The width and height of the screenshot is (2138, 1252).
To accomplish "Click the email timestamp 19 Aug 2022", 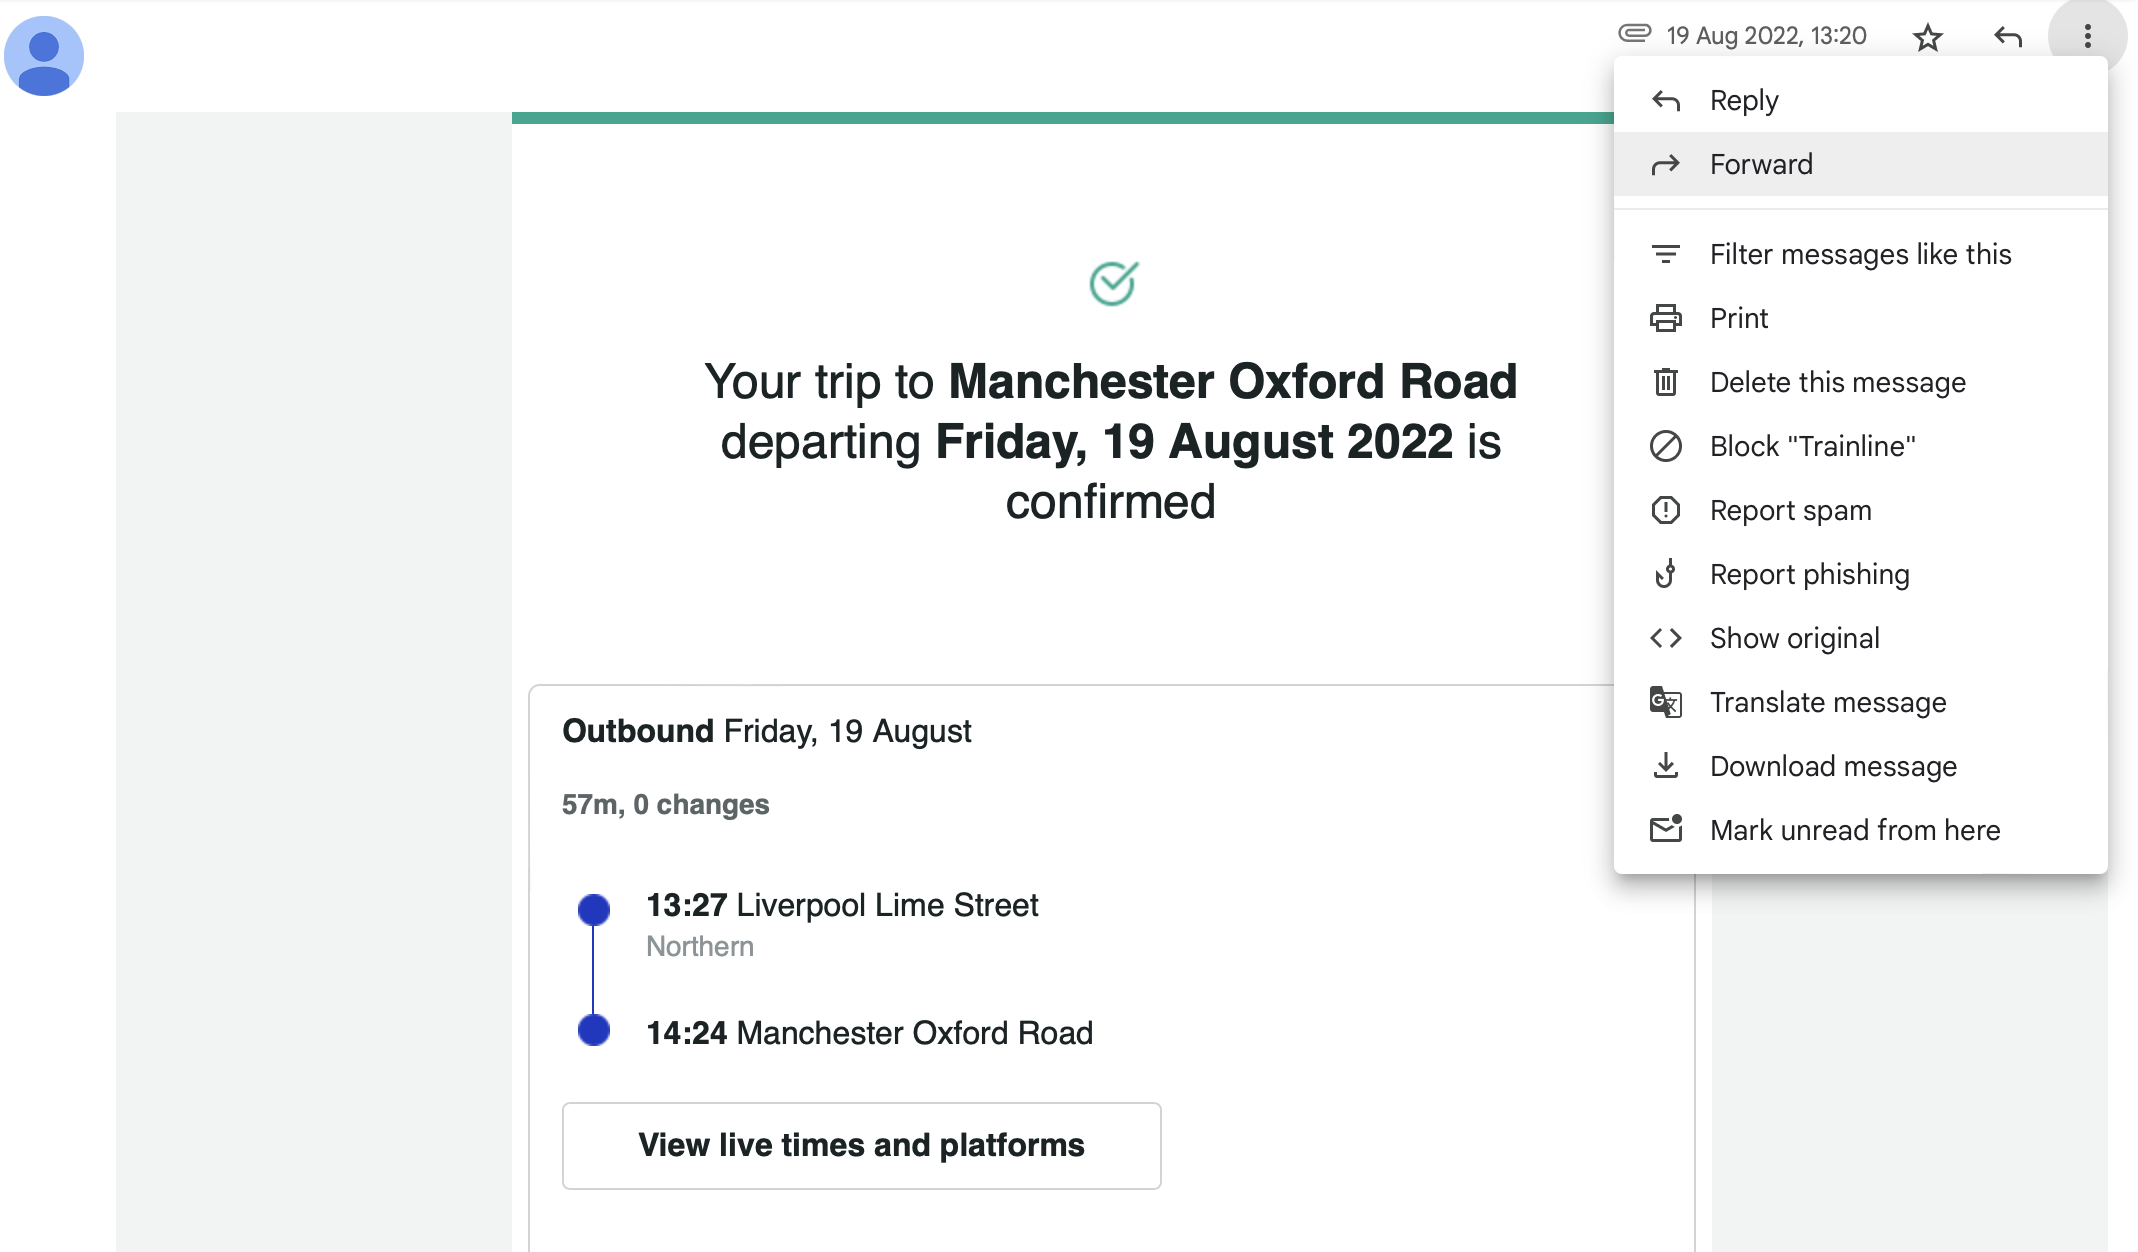I will pyautogui.click(x=1766, y=36).
